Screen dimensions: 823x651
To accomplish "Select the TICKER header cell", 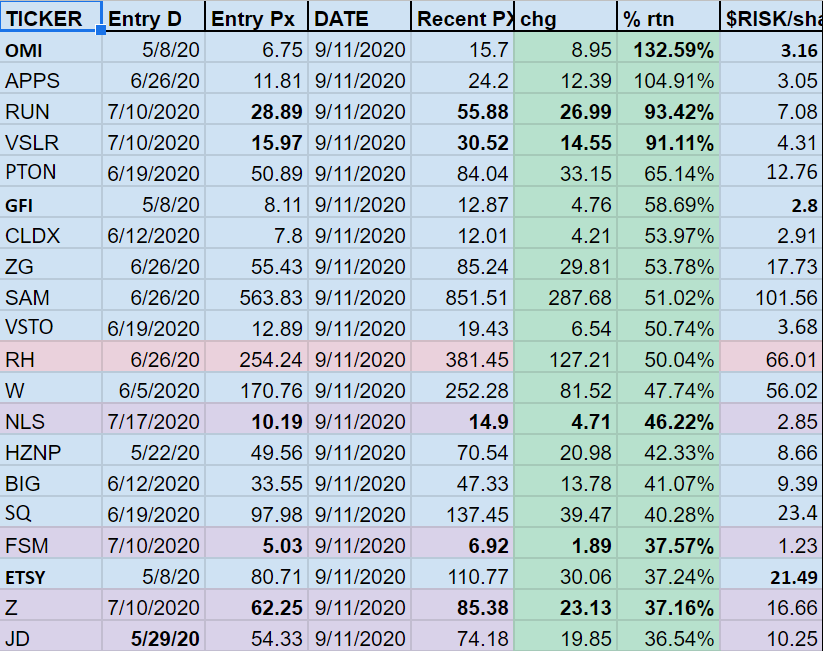I will coord(51,17).
